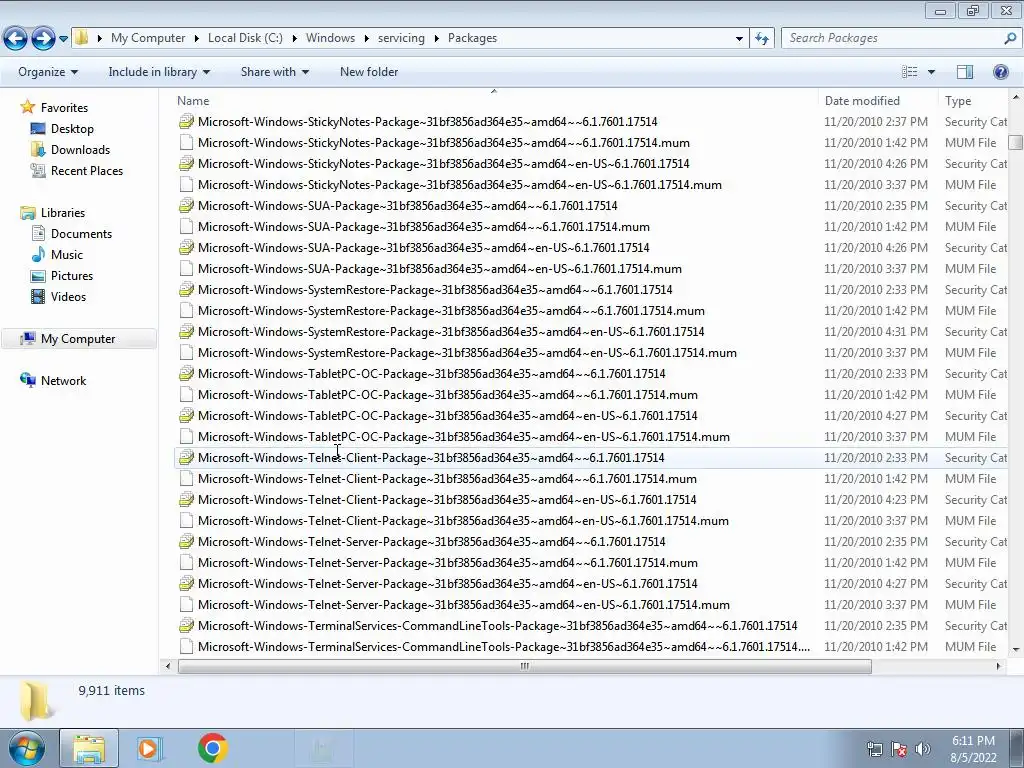
Task: Expand the arrow after servicing in breadcrumb
Action: [436, 38]
